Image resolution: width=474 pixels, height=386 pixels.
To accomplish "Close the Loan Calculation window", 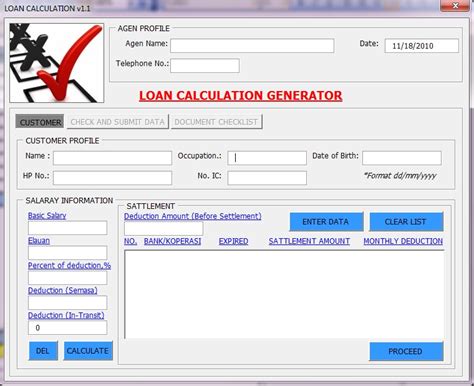I will click(x=455, y=6).
